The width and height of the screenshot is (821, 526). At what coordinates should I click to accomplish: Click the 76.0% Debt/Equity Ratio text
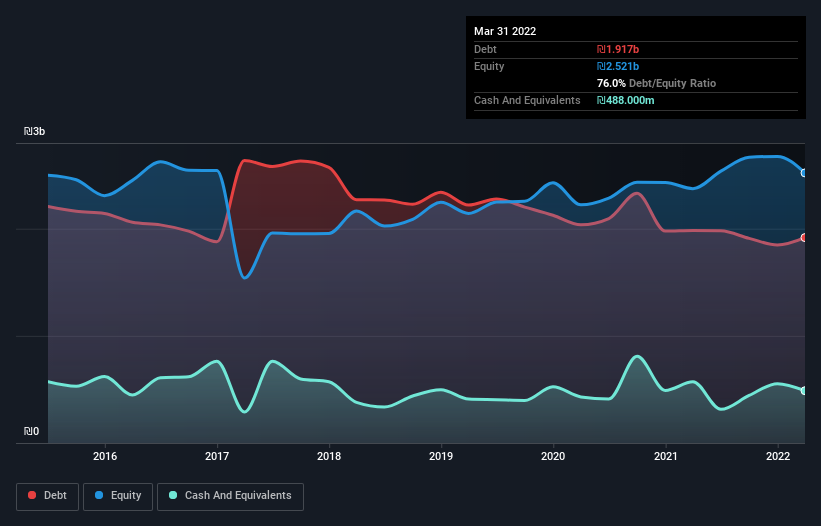click(x=656, y=83)
